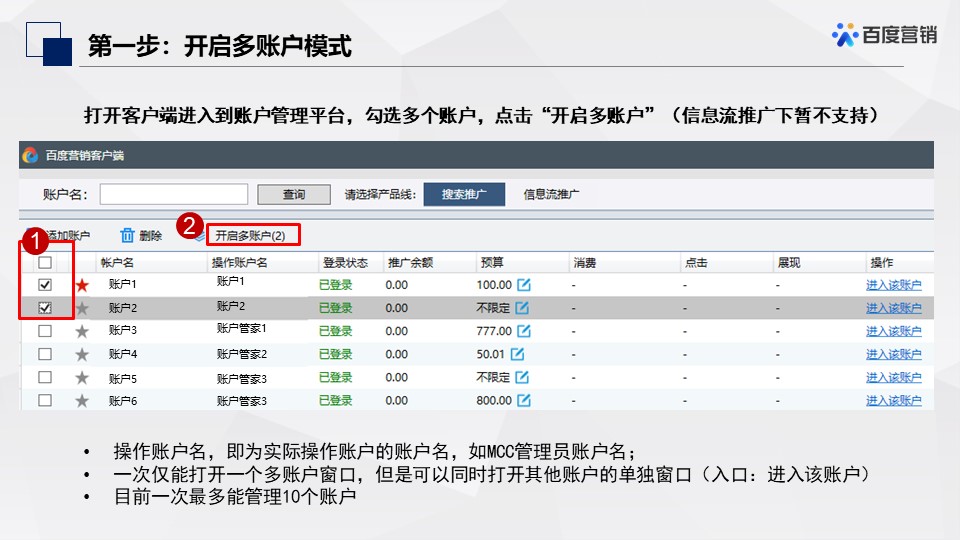
Task: Toggle the favorite star for 账户3
Action: 82,331
